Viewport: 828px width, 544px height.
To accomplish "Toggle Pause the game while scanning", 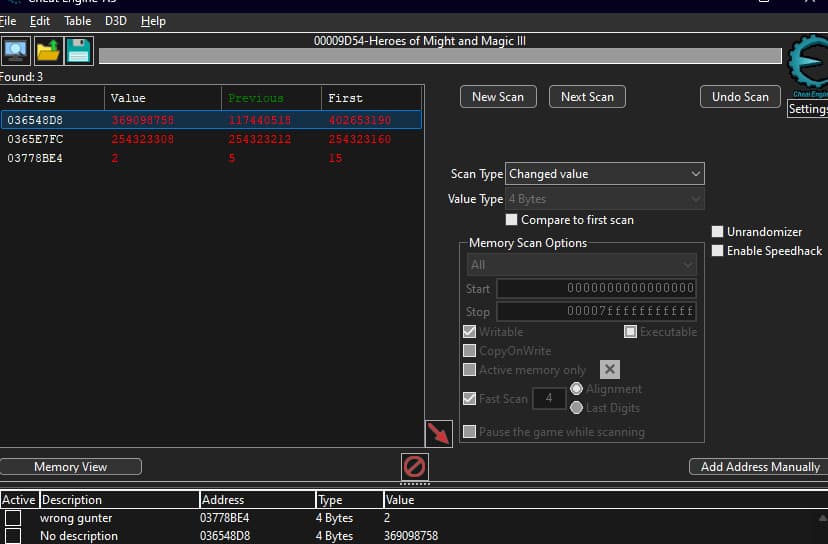I will point(469,432).
